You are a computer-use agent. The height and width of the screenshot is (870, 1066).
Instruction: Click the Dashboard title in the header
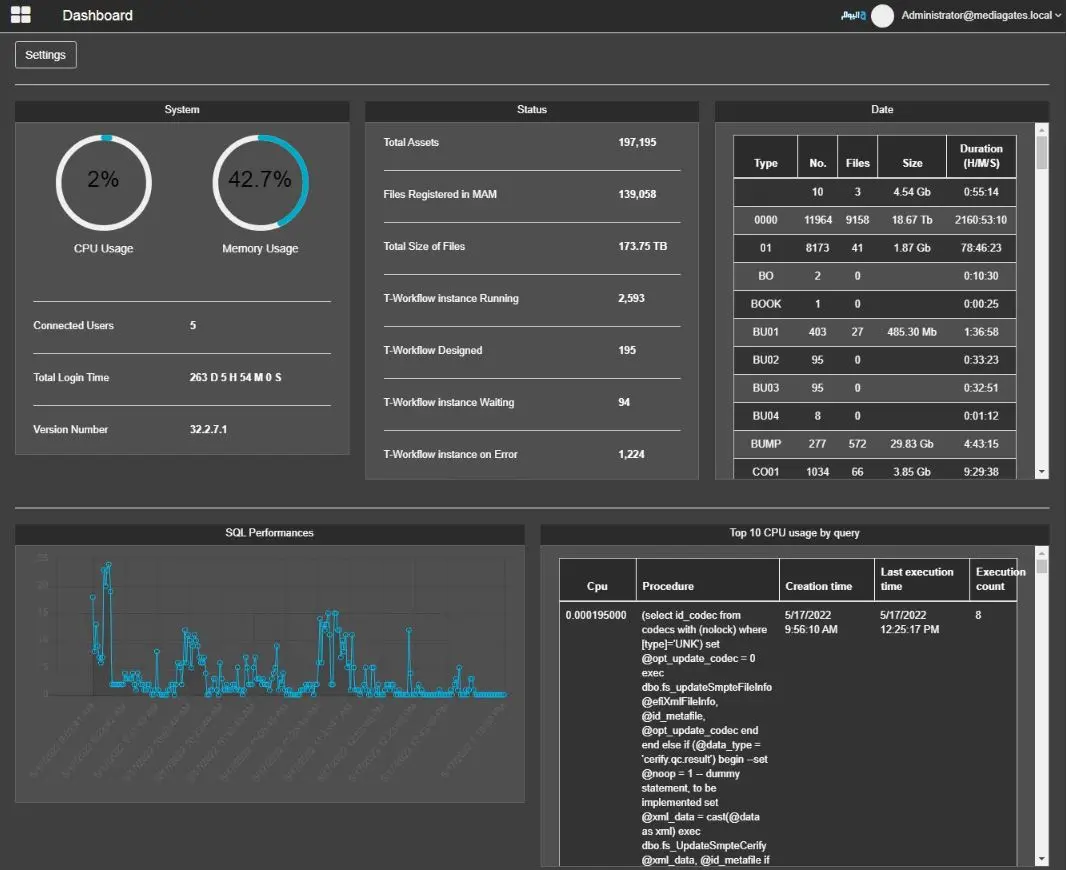pos(97,15)
